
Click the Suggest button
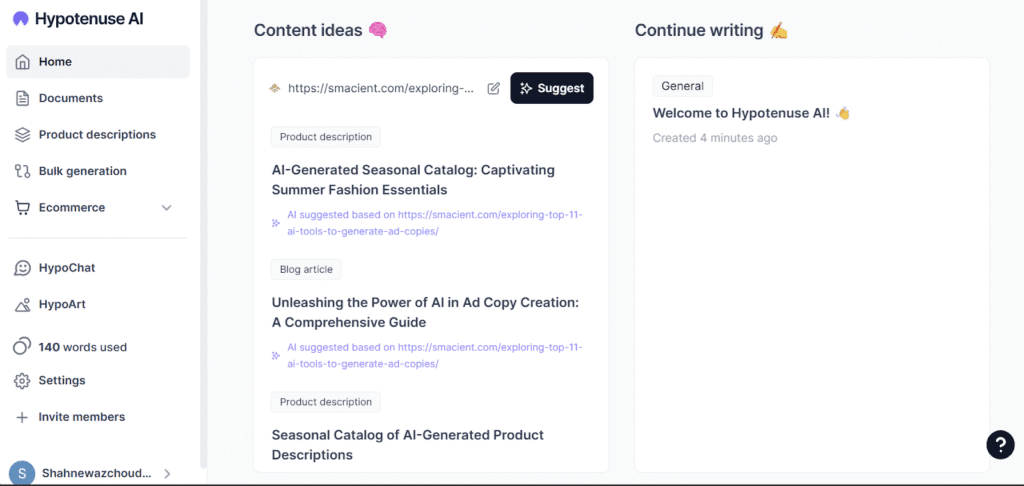552,88
